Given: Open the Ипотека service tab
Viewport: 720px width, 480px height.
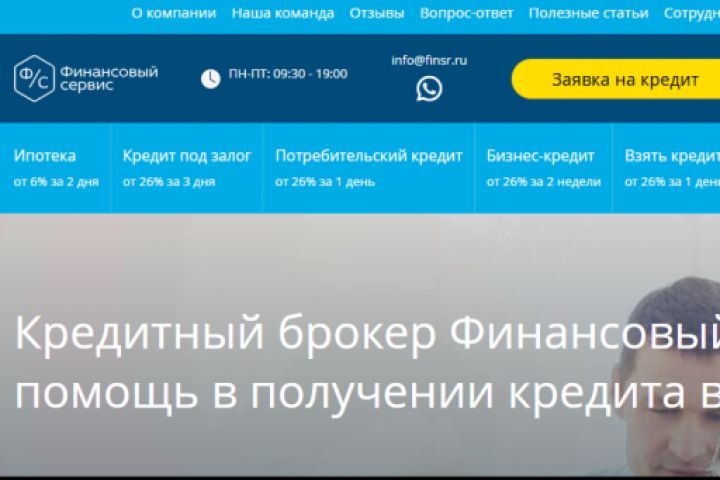Looking at the screenshot, I should (x=55, y=168).
